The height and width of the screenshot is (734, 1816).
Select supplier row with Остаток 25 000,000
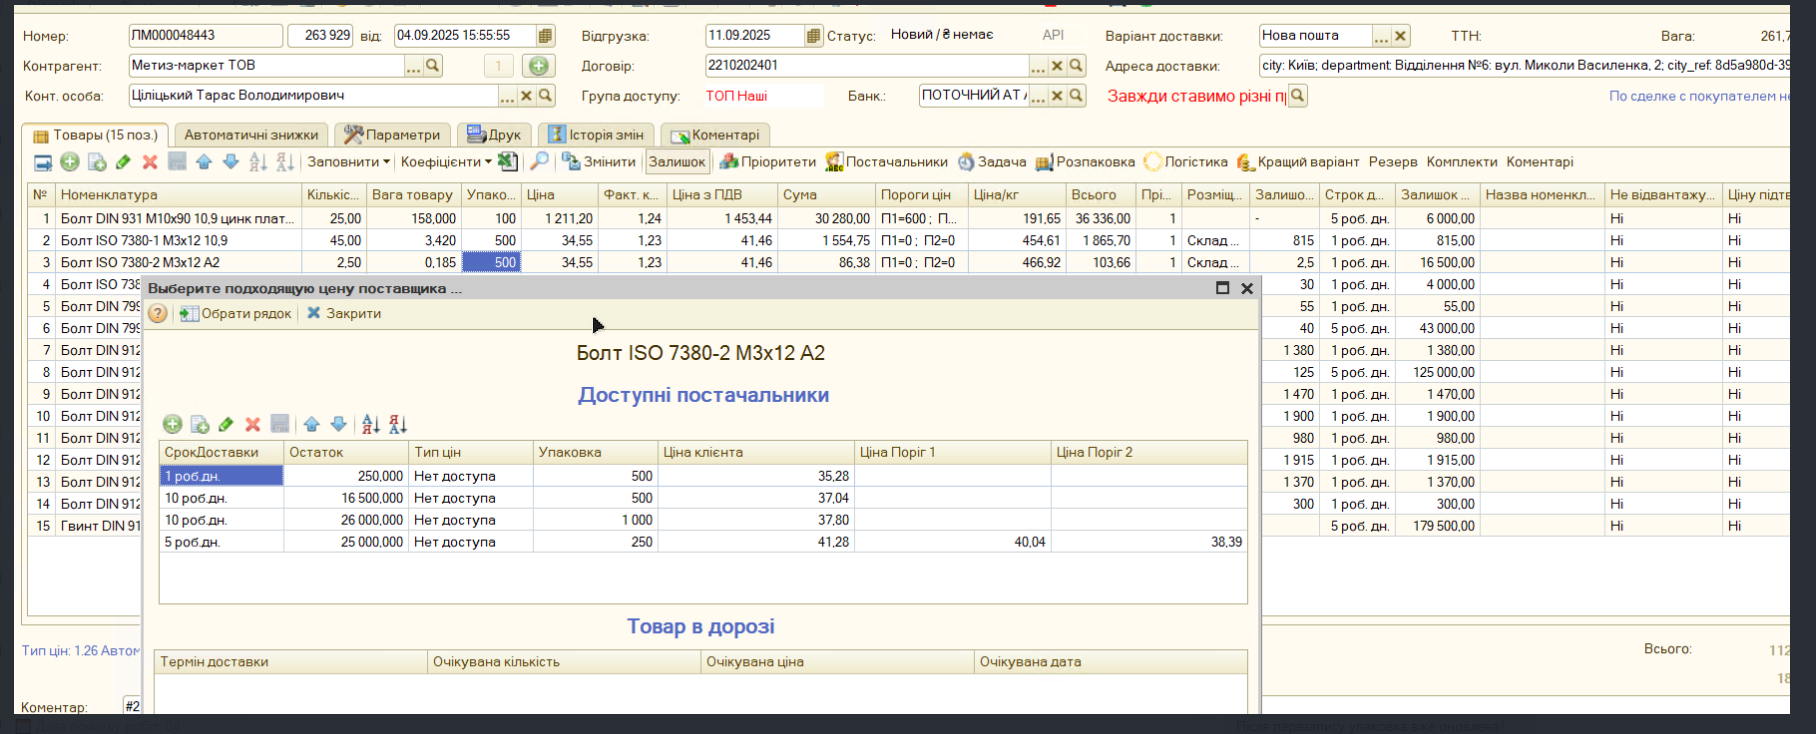pos(703,542)
